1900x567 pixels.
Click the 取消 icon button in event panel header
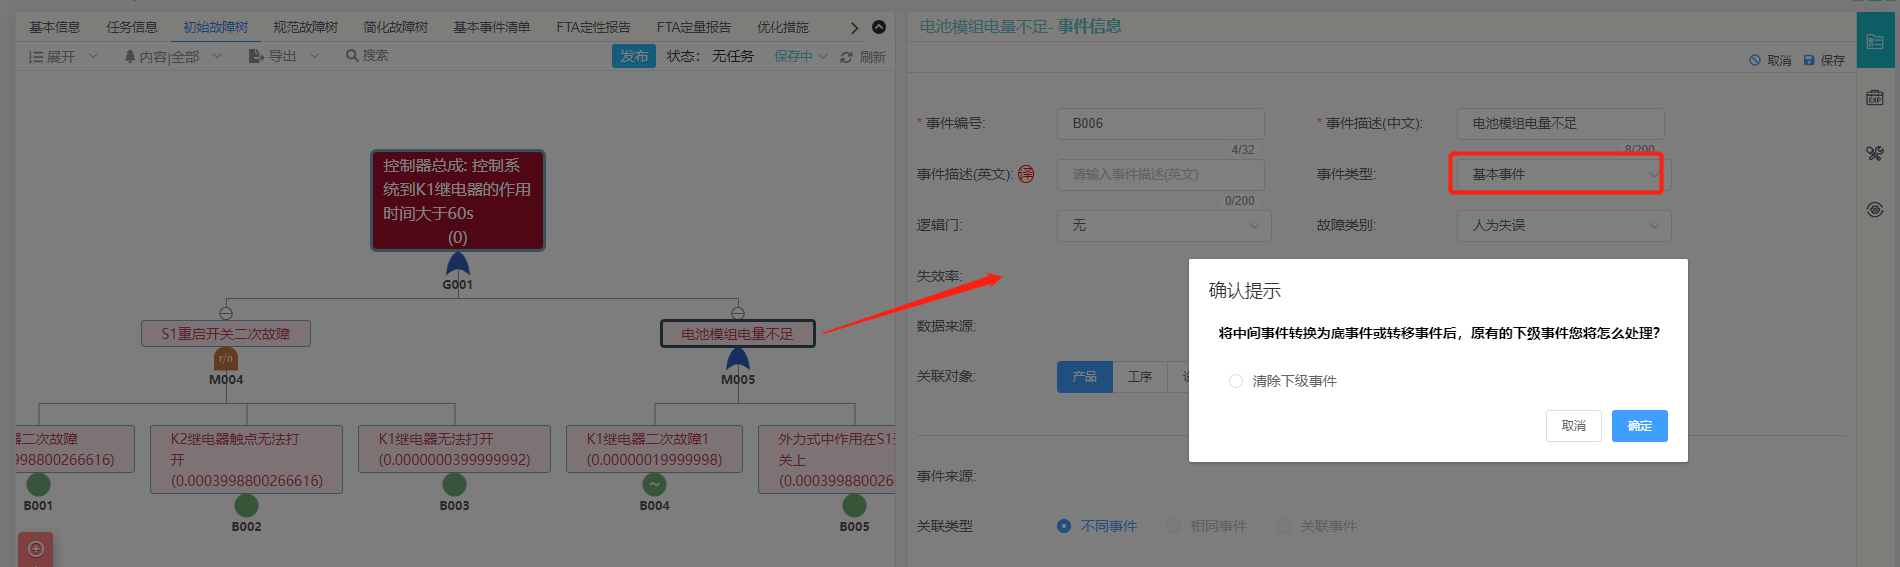coord(1770,60)
